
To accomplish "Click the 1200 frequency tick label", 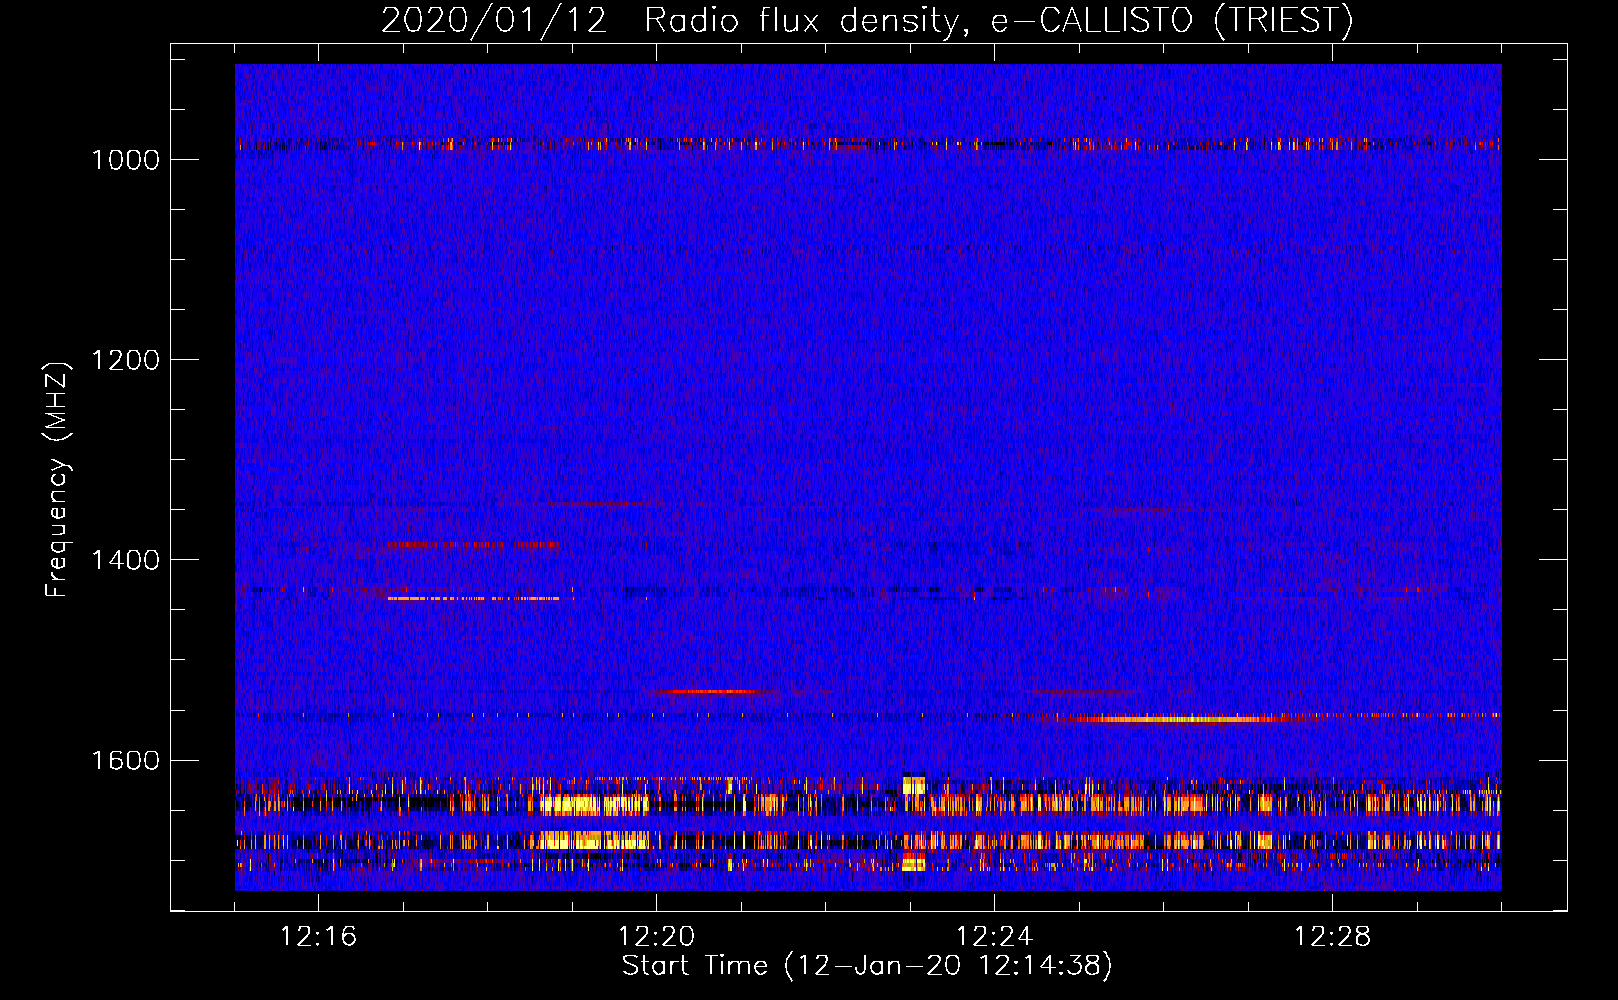I will point(126,360).
